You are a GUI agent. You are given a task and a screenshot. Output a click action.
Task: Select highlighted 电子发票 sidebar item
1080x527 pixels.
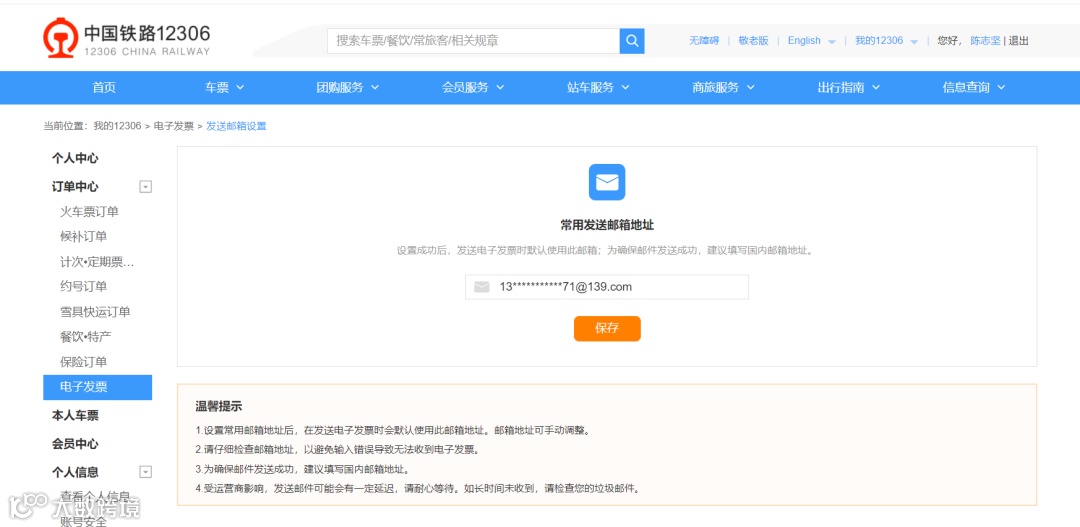click(x=97, y=387)
